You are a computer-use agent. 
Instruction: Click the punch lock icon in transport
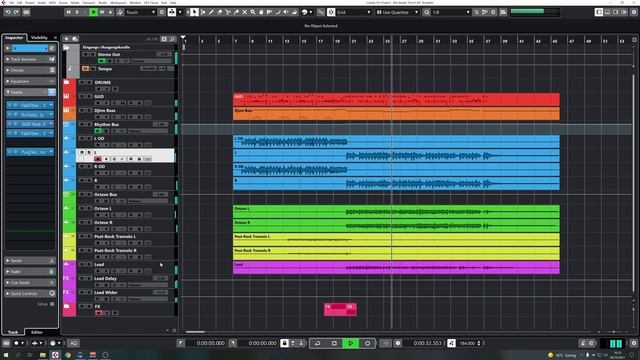285,343
